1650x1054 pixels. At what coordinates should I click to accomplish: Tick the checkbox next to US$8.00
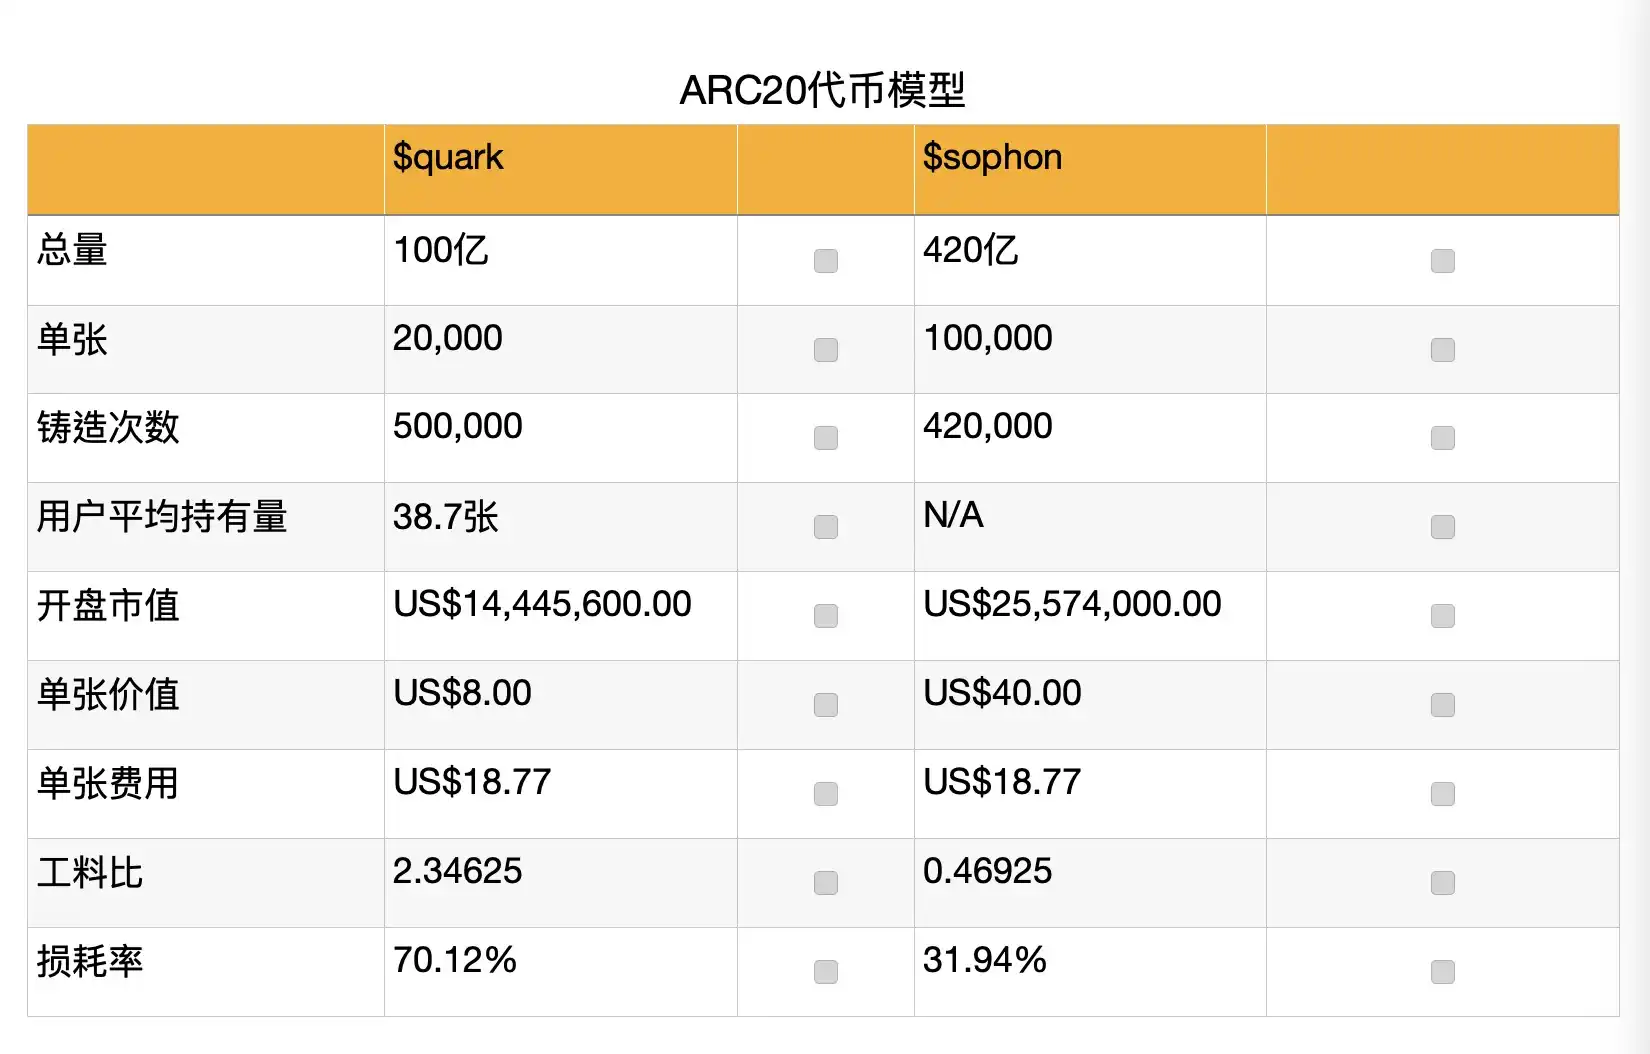tap(826, 705)
